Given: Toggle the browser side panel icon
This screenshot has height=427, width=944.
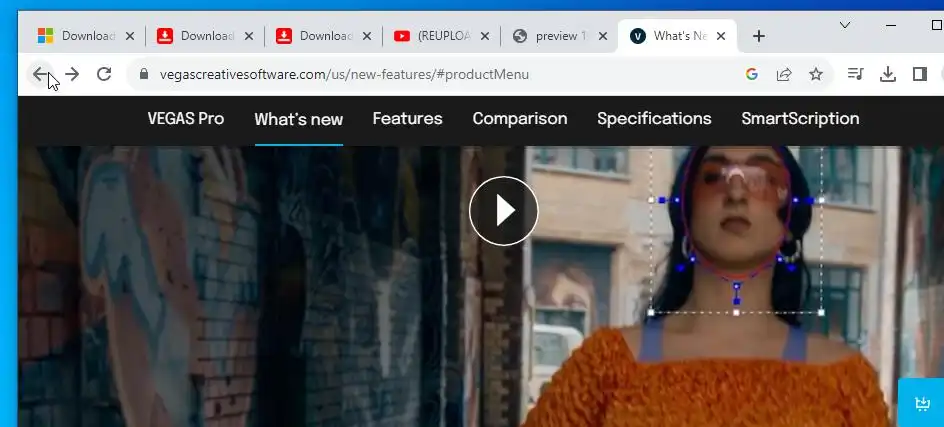Looking at the screenshot, I should click(x=919, y=74).
